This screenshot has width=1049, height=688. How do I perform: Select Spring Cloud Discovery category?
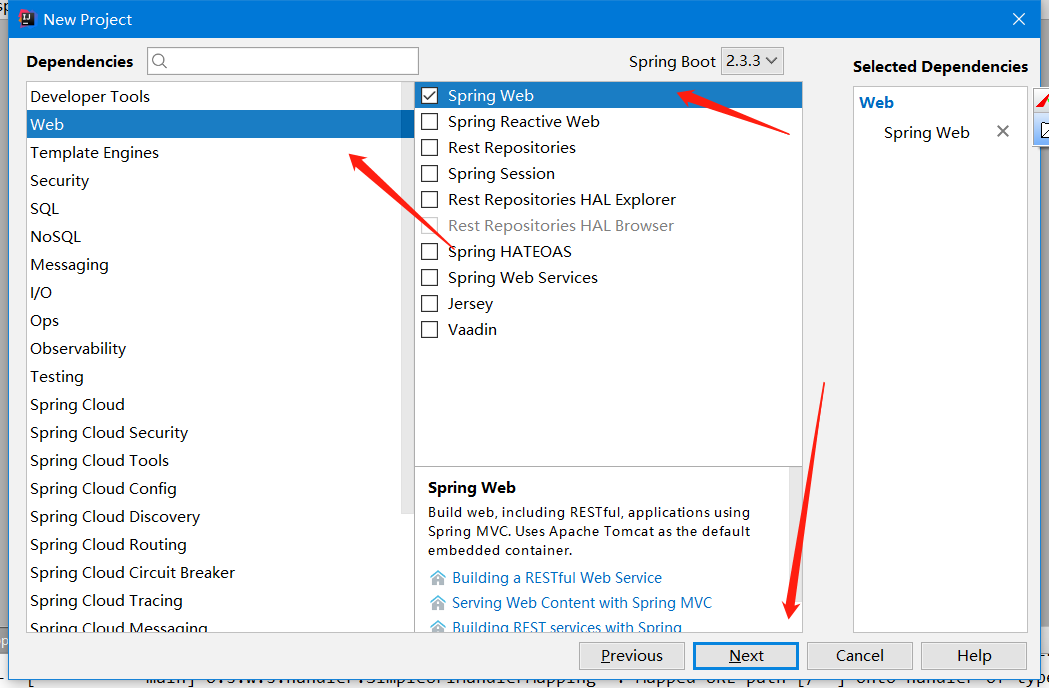214,517
